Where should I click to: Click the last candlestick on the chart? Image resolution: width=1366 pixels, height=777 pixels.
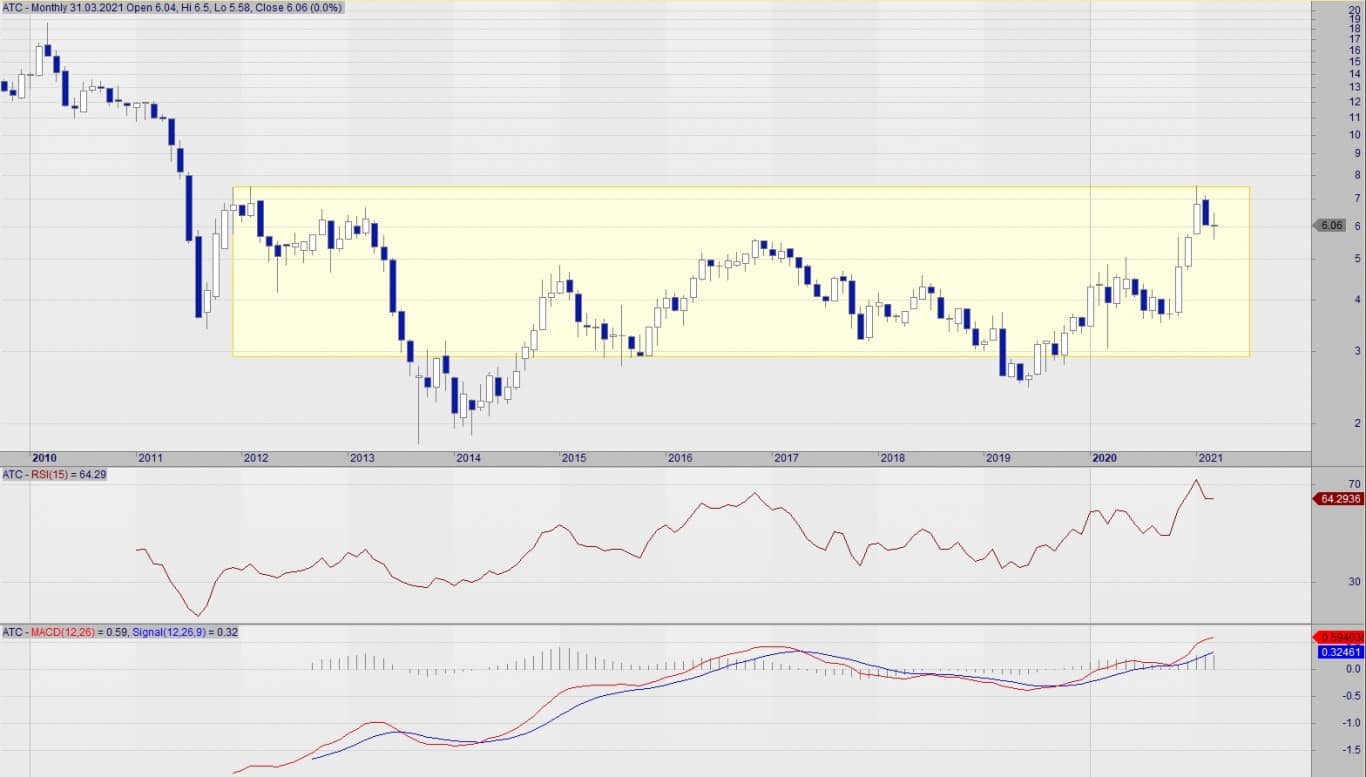point(1215,226)
